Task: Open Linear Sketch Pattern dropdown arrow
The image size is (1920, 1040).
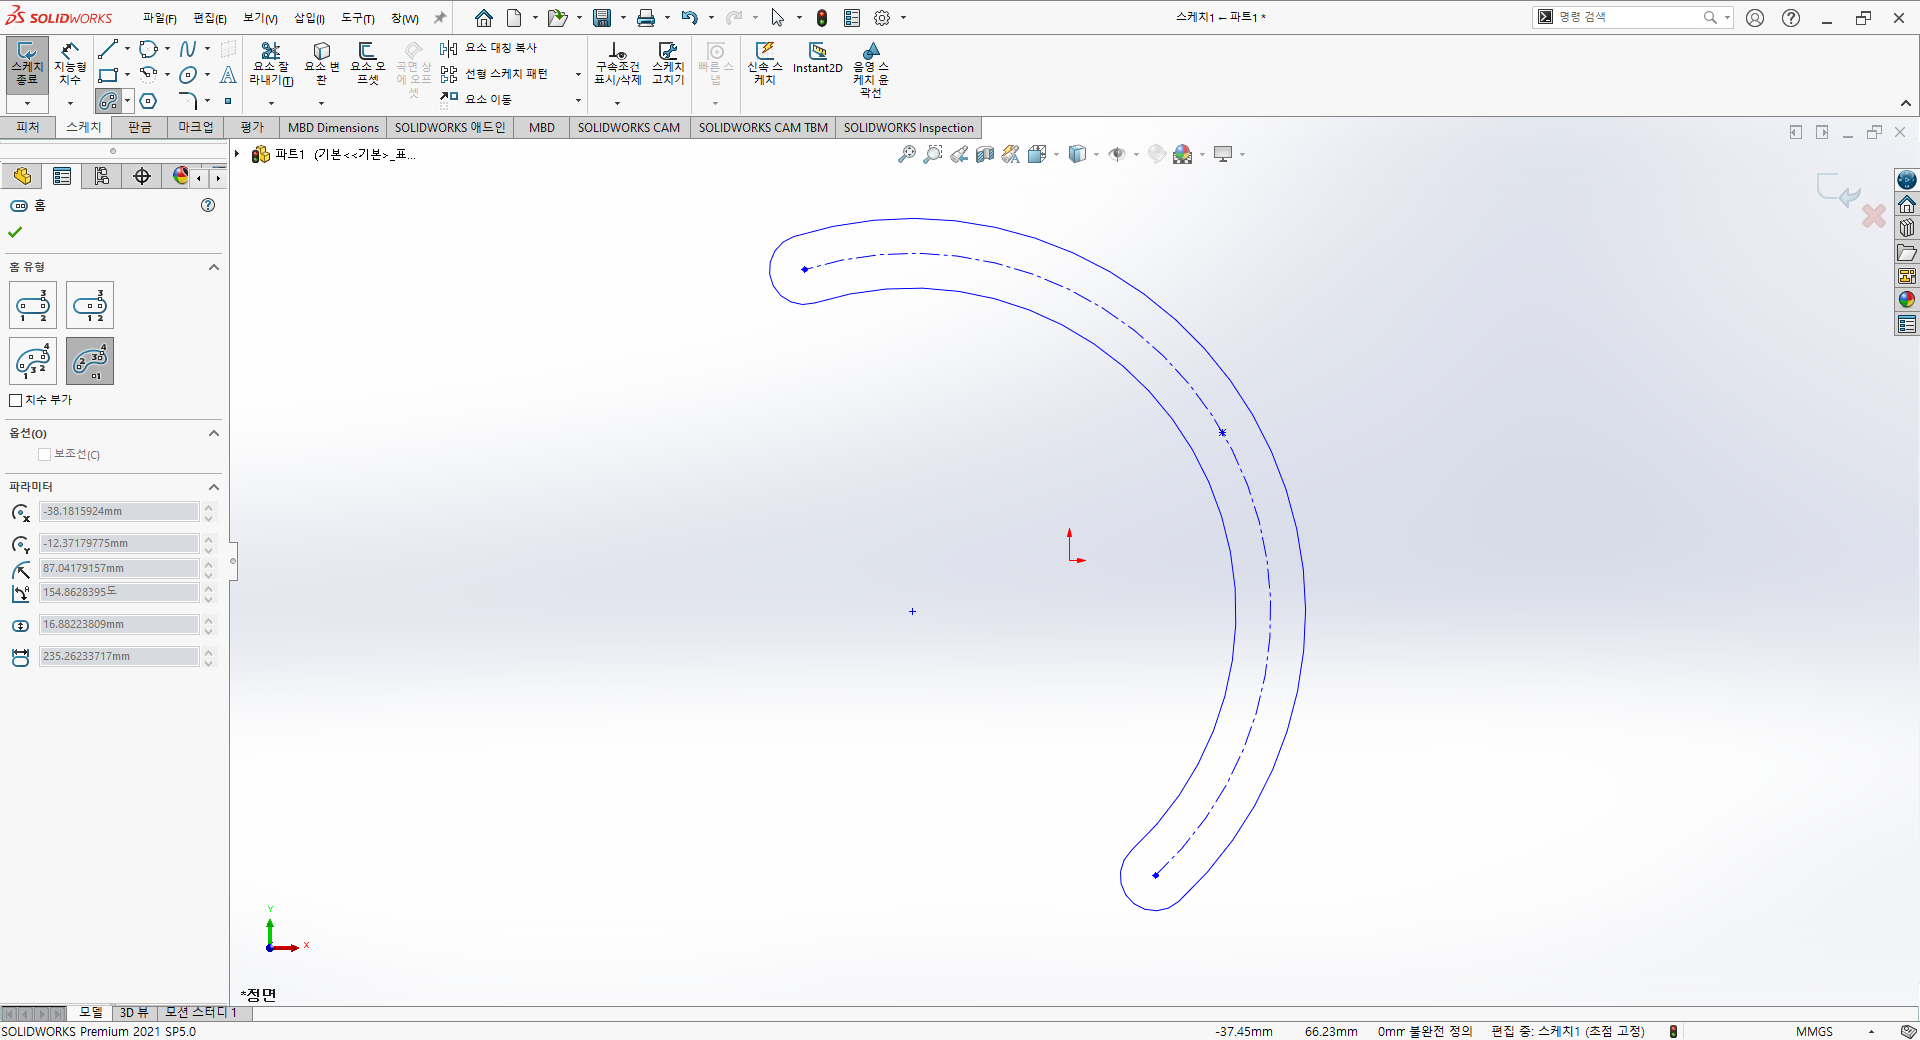Action: (578, 74)
